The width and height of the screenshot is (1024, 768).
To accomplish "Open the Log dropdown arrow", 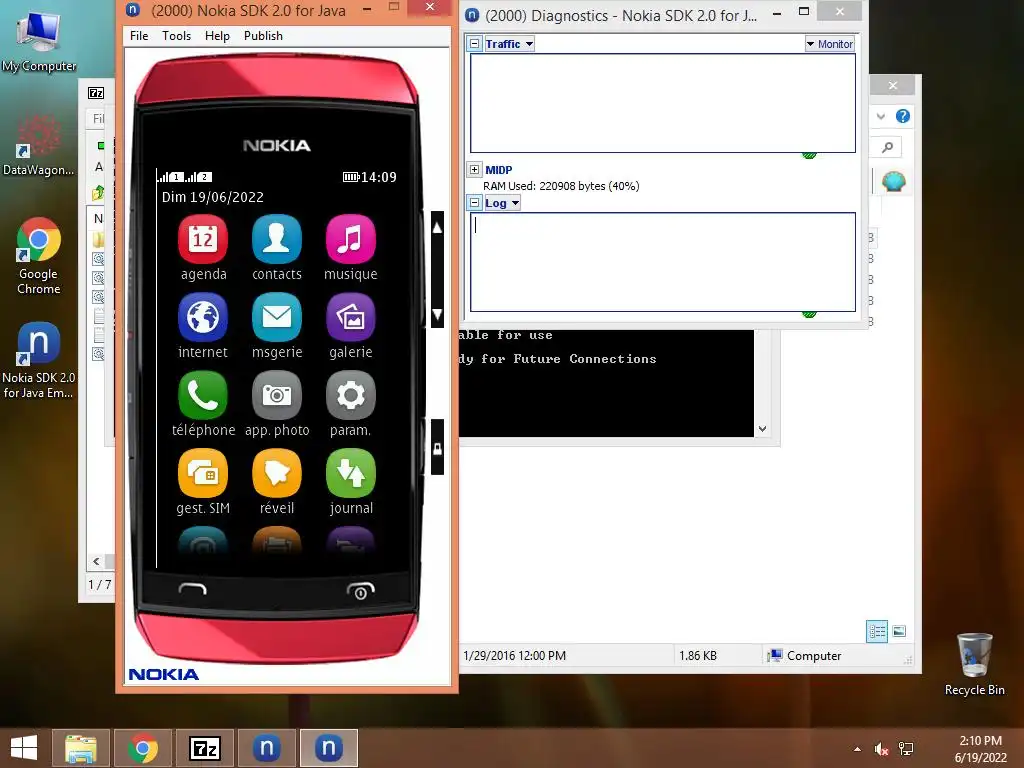I will tap(515, 203).
